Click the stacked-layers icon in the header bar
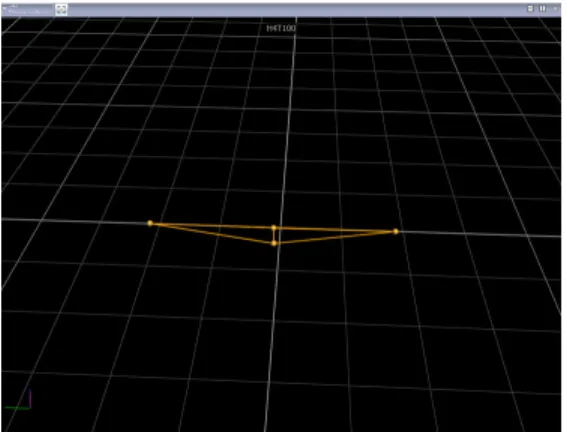567x432 pixels. pyautogui.click(x=530, y=9)
